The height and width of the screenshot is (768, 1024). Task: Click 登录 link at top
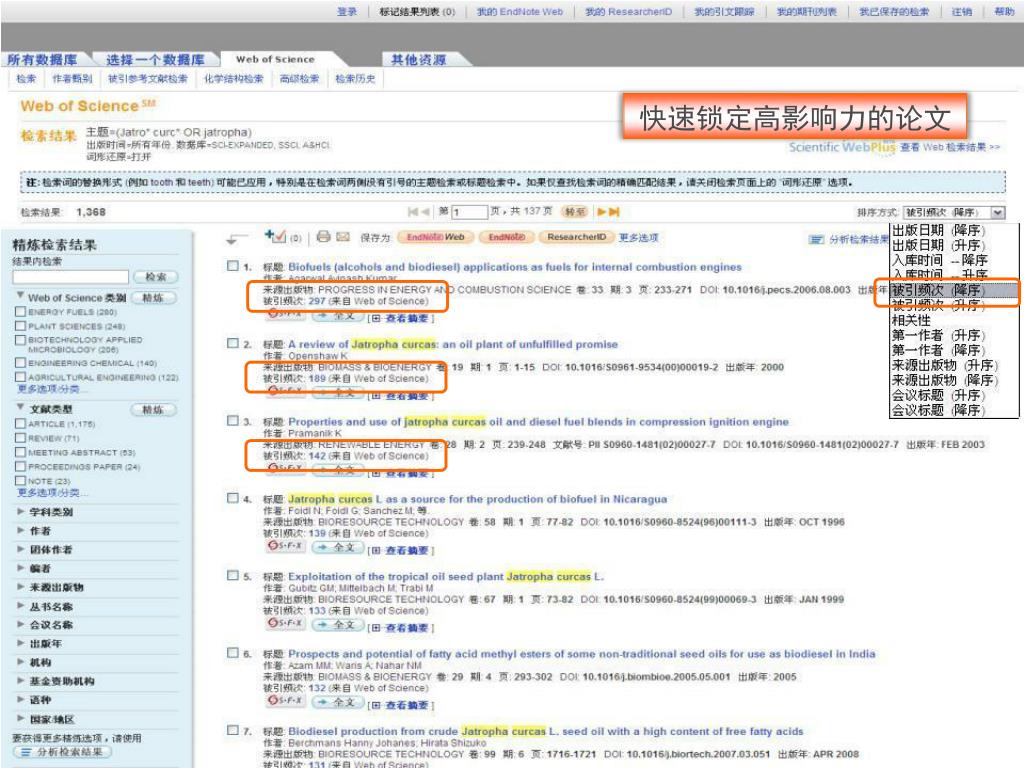pyautogui.click(x=347, y=11)
